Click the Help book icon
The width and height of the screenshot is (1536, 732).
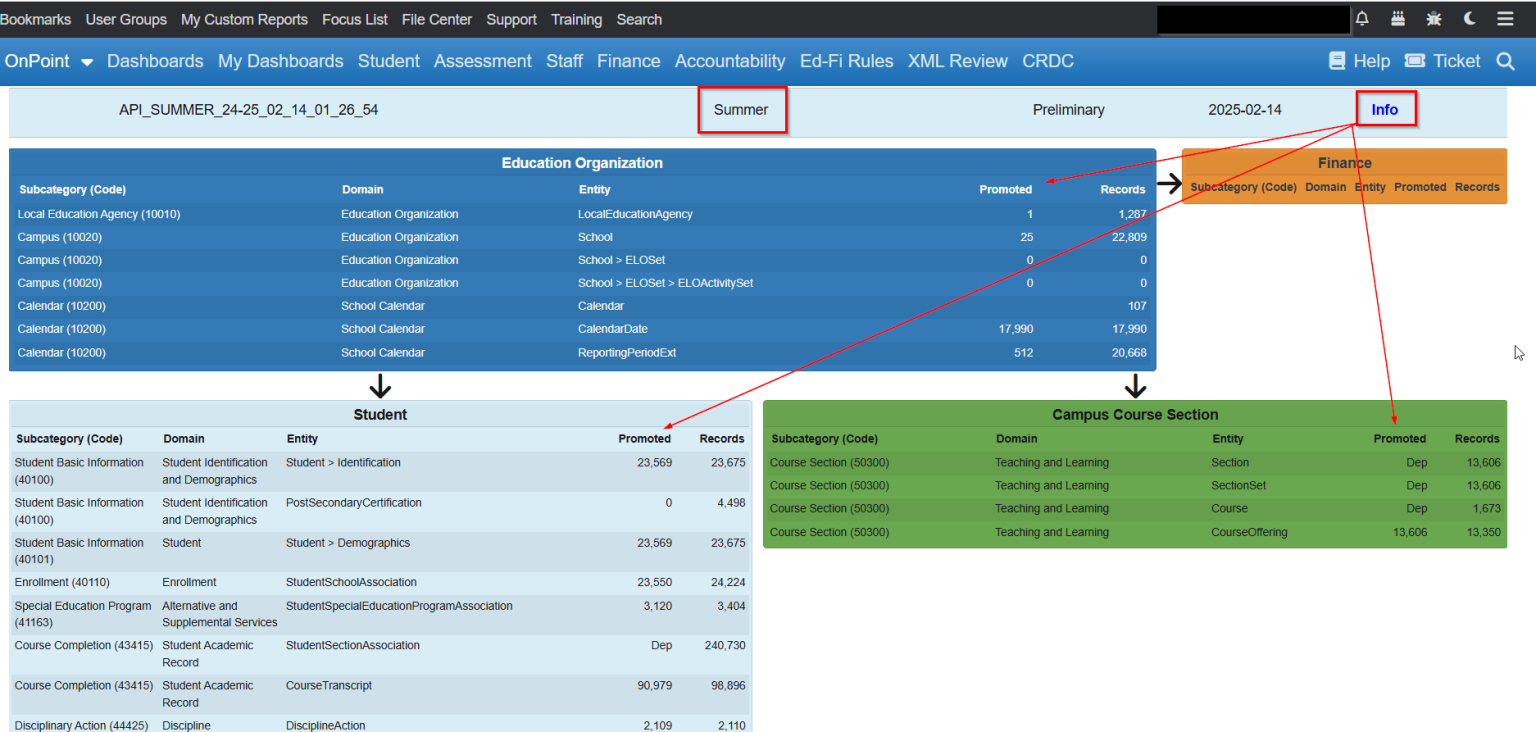[x=1337, y=60]
